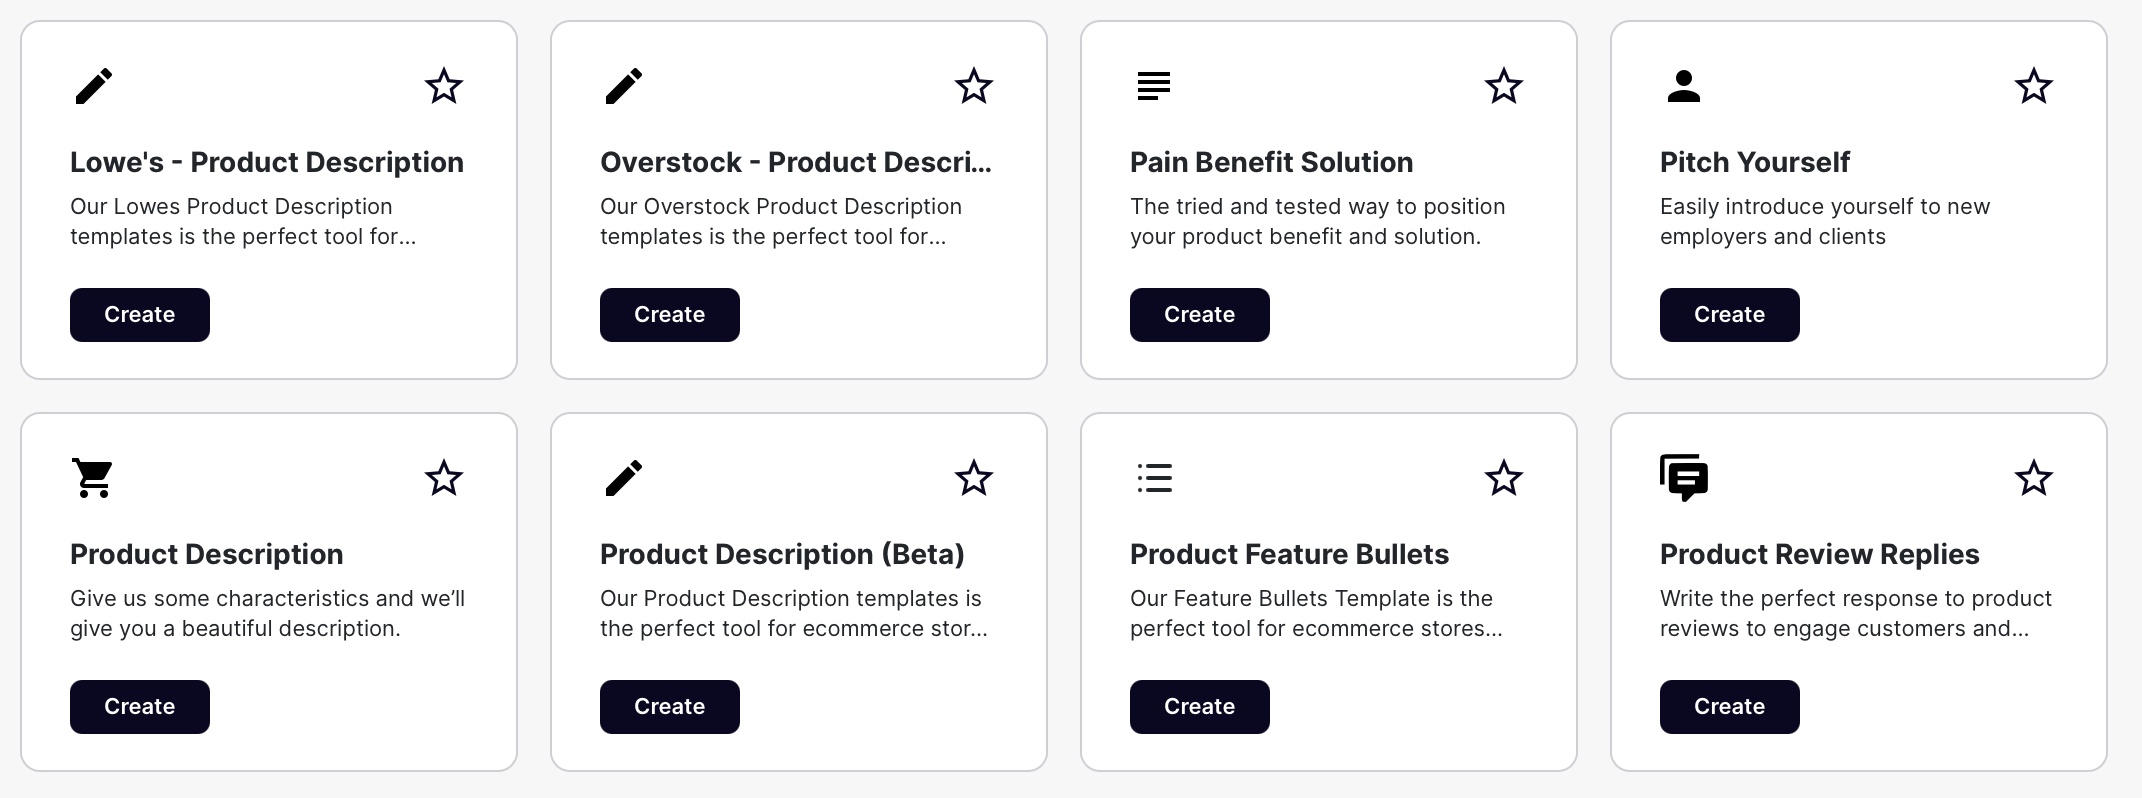
Task: Star the Pain Benefit Solution template
Action: [x=1504, y=86]
